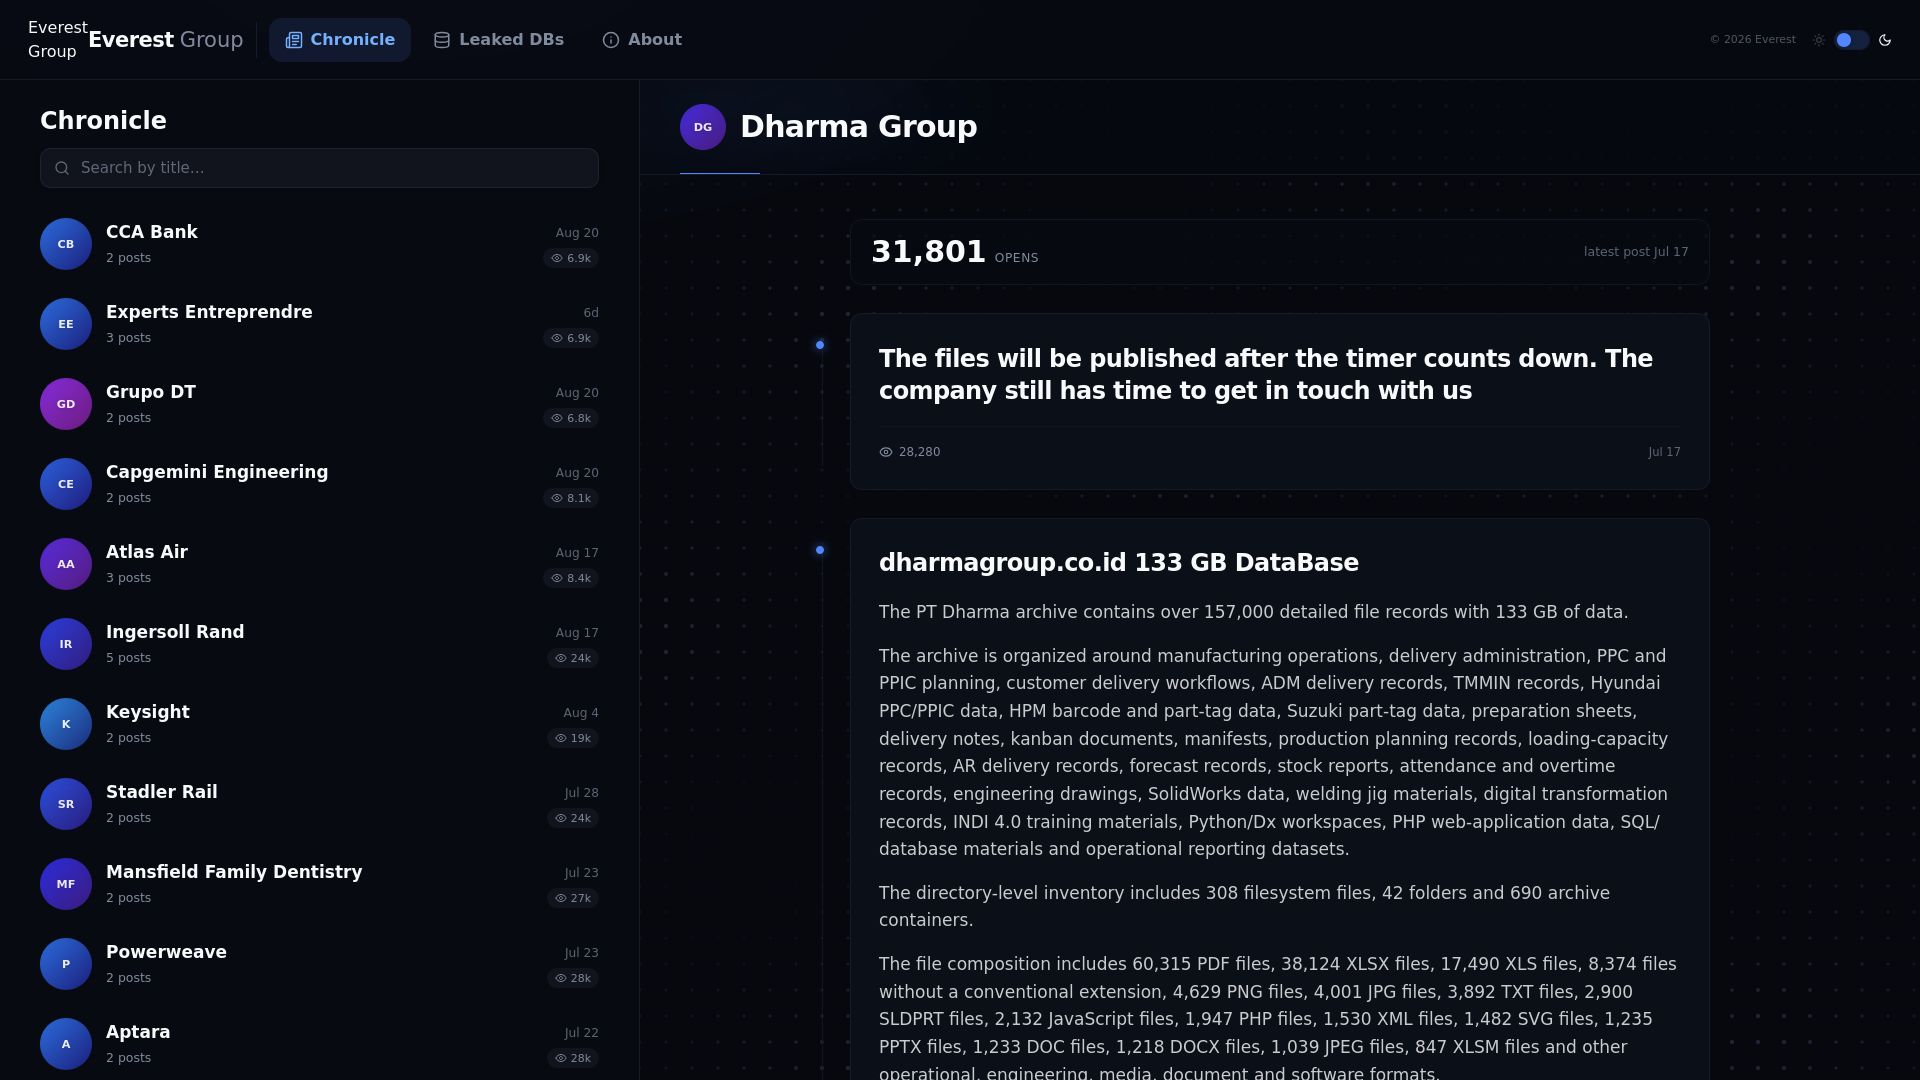Click the DG avatar beside Dharma Group
The height and width of the screenshot is (1080, 1920).
[703, 127]
